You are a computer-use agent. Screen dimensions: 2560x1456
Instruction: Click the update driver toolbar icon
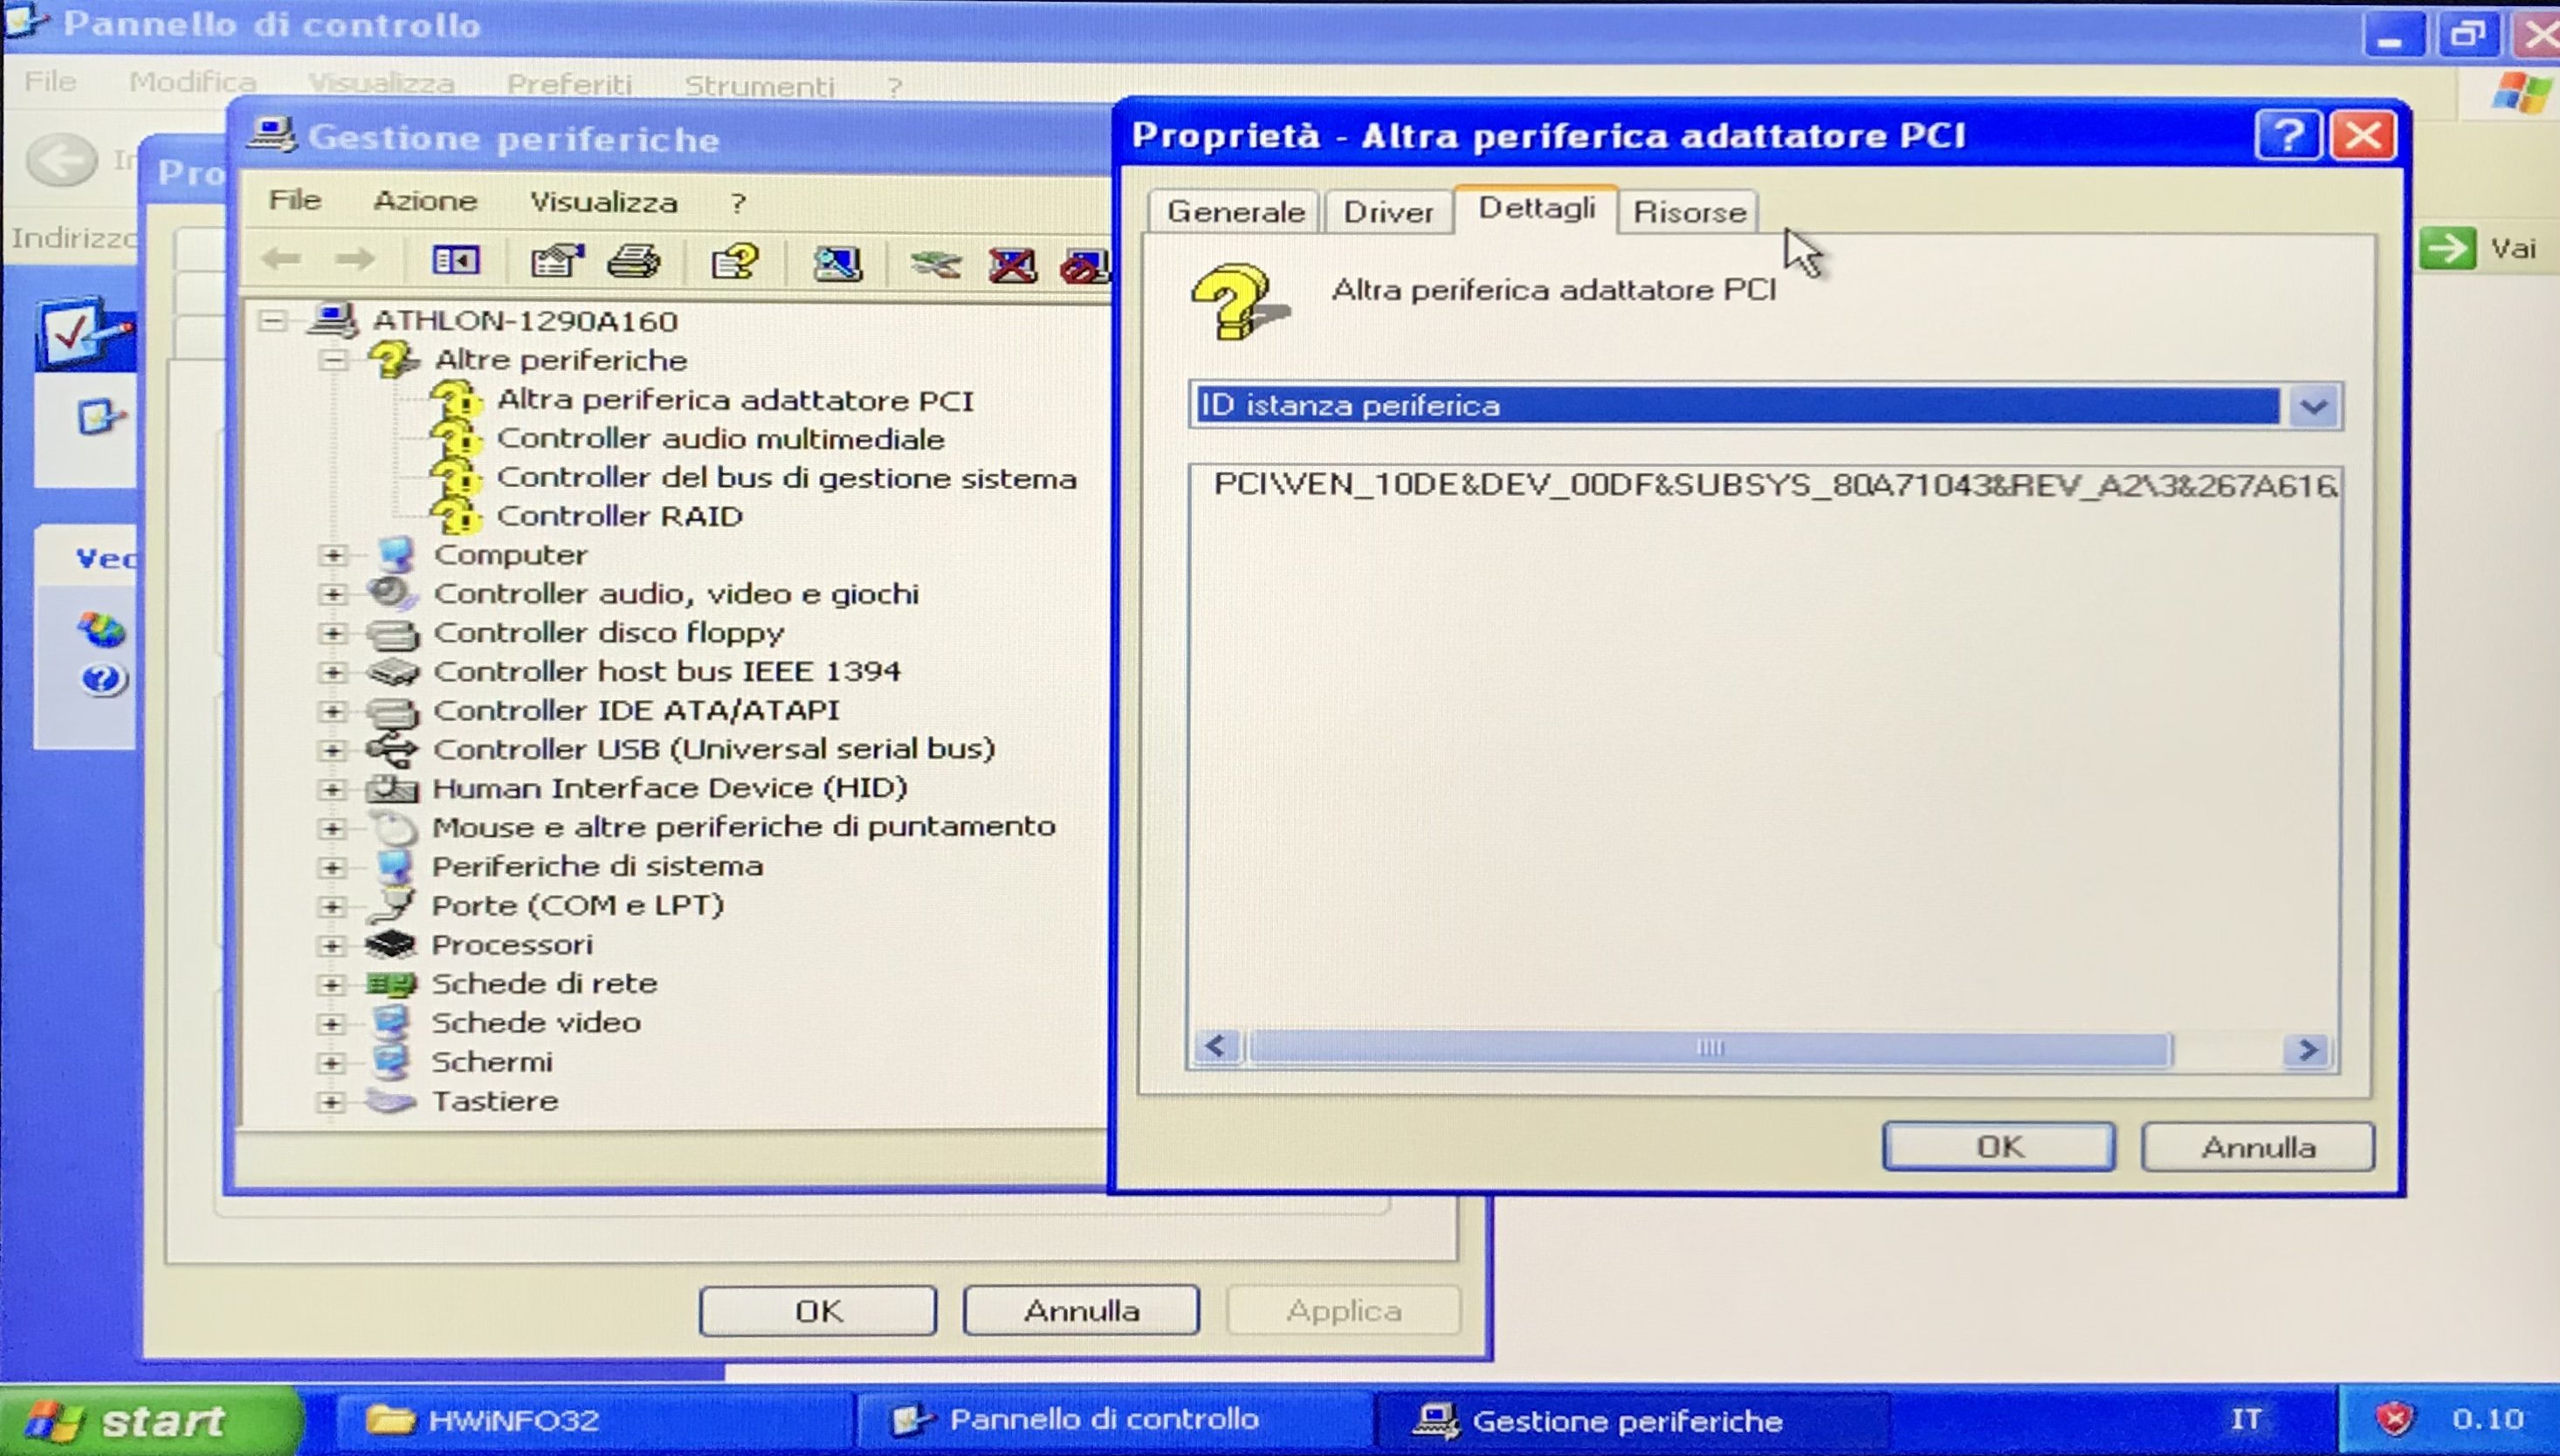[935, 264]
